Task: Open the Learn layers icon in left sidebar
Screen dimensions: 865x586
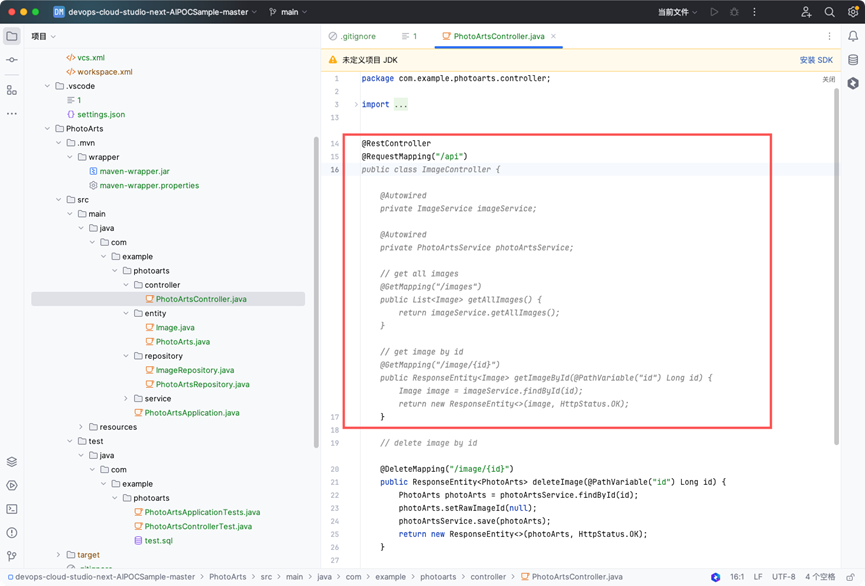Action: click(x=12, y=462)
